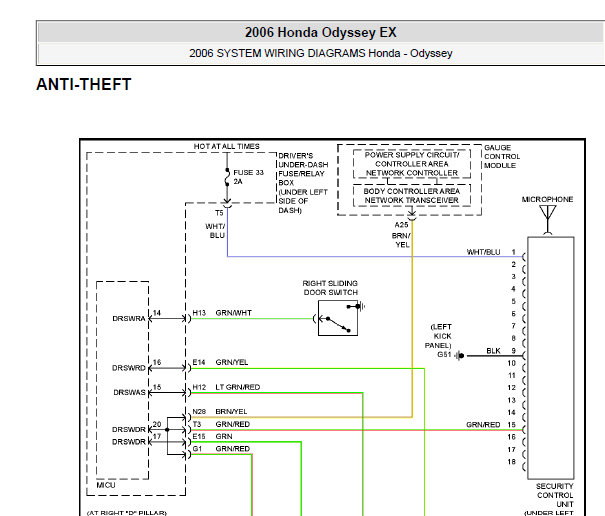This screenshot has width=605, height=516.
Task: Click the "GRN/RED" label next to G1
Action: (233, 448)
